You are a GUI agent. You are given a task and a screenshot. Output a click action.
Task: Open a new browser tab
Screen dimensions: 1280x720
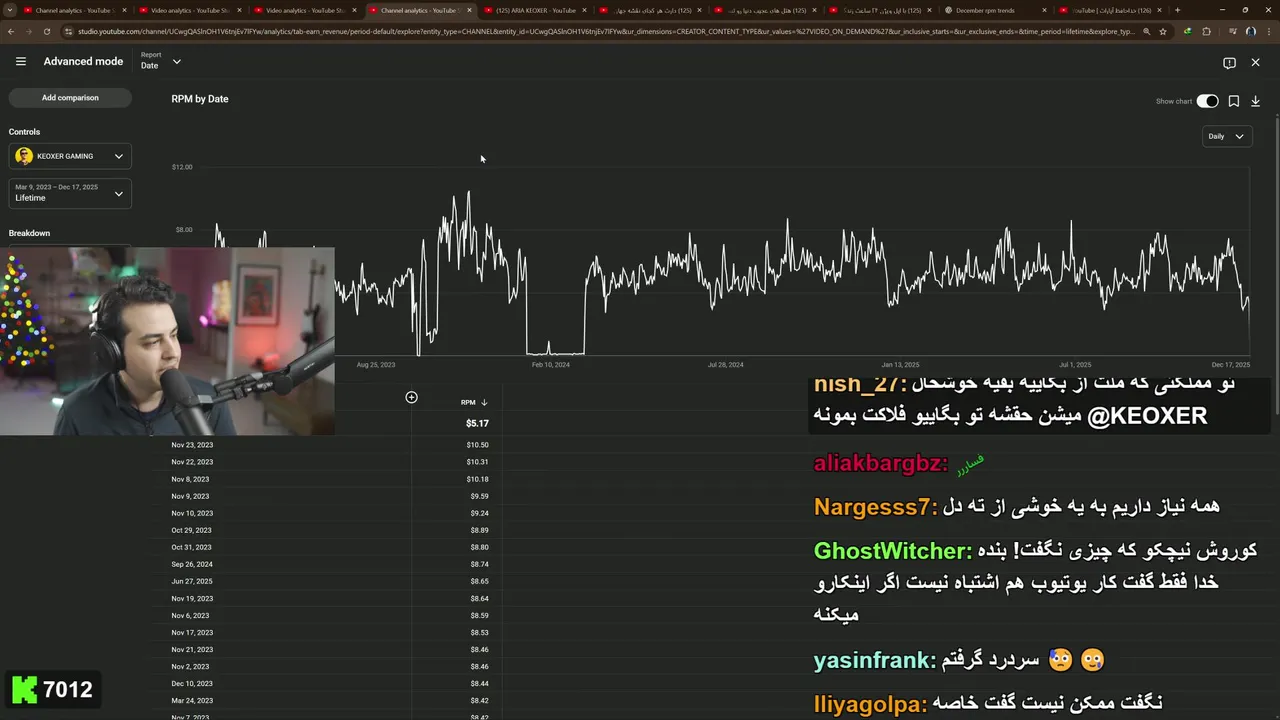coord(1177,10)
